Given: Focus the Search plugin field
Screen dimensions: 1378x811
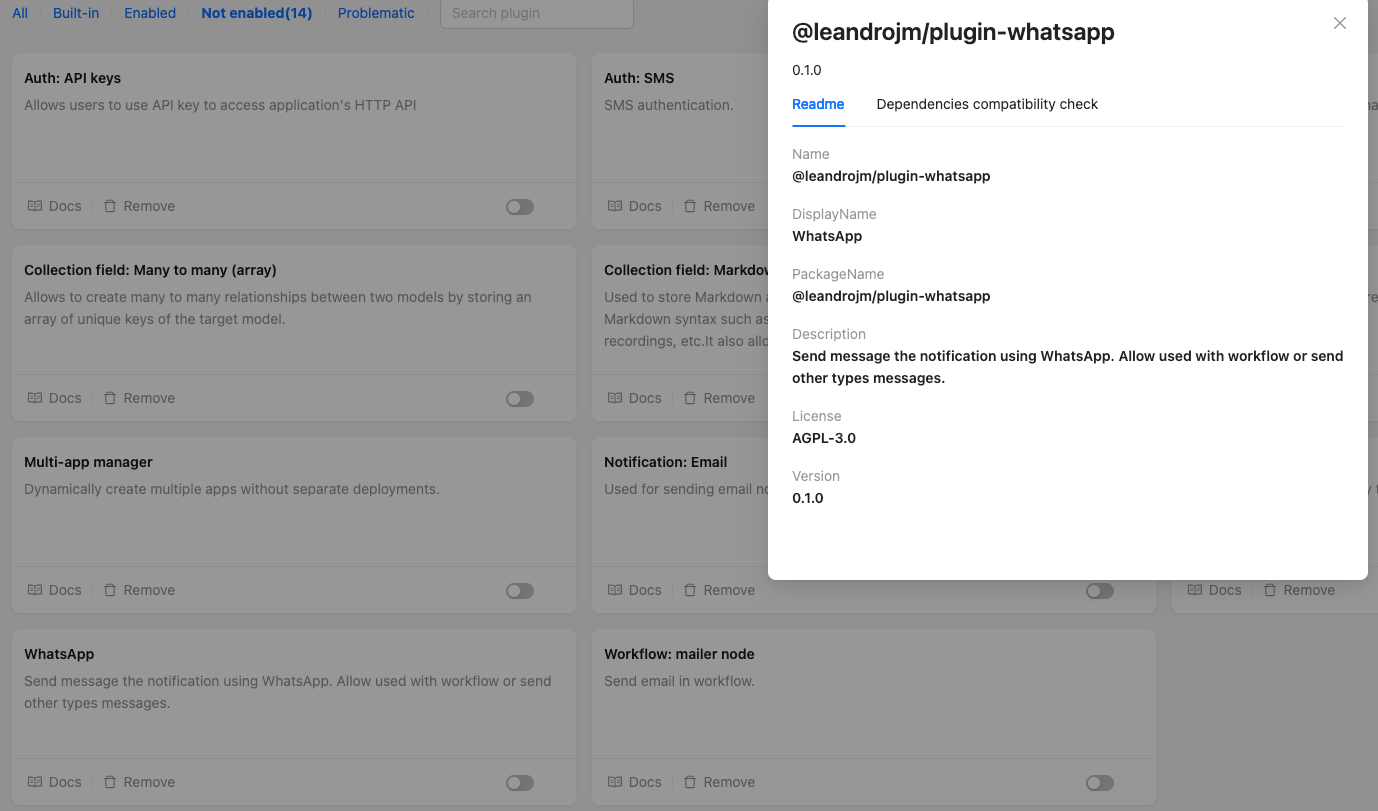Looking at the screenshot, I should [537, 13].
